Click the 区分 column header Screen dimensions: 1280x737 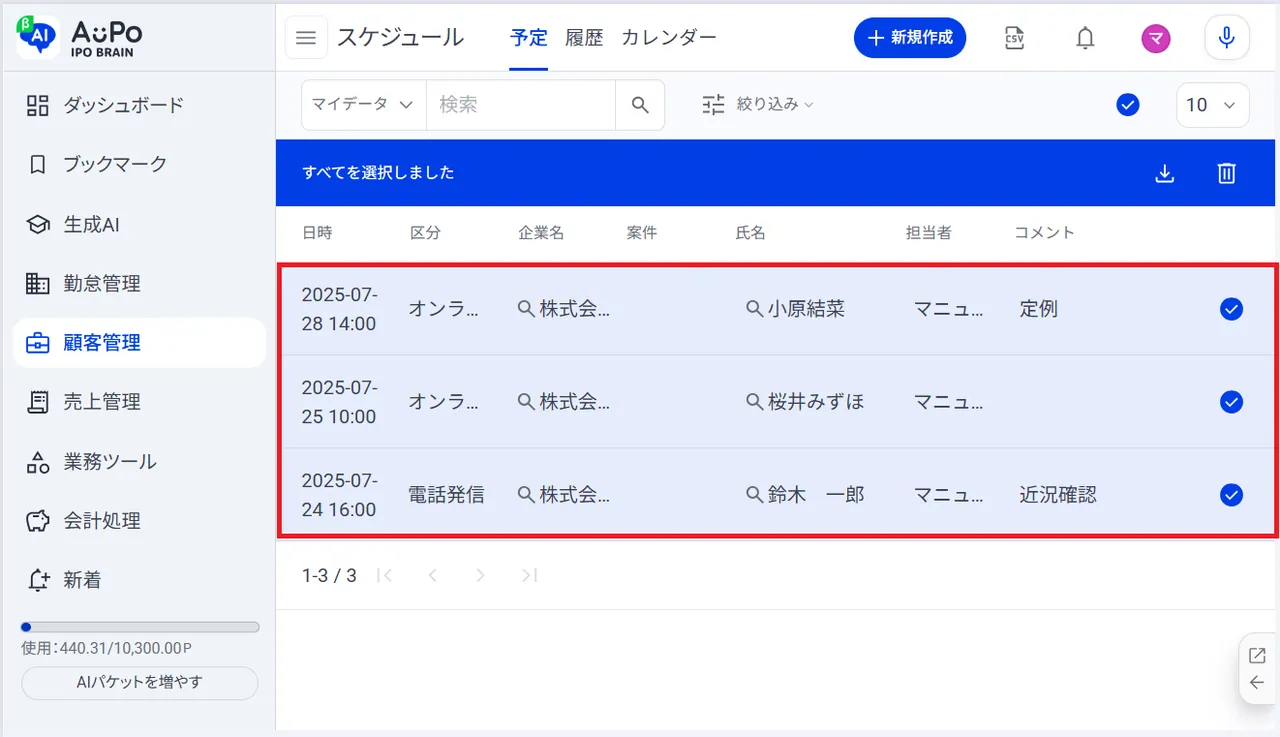pyautogui.click(x=425, y=232)
